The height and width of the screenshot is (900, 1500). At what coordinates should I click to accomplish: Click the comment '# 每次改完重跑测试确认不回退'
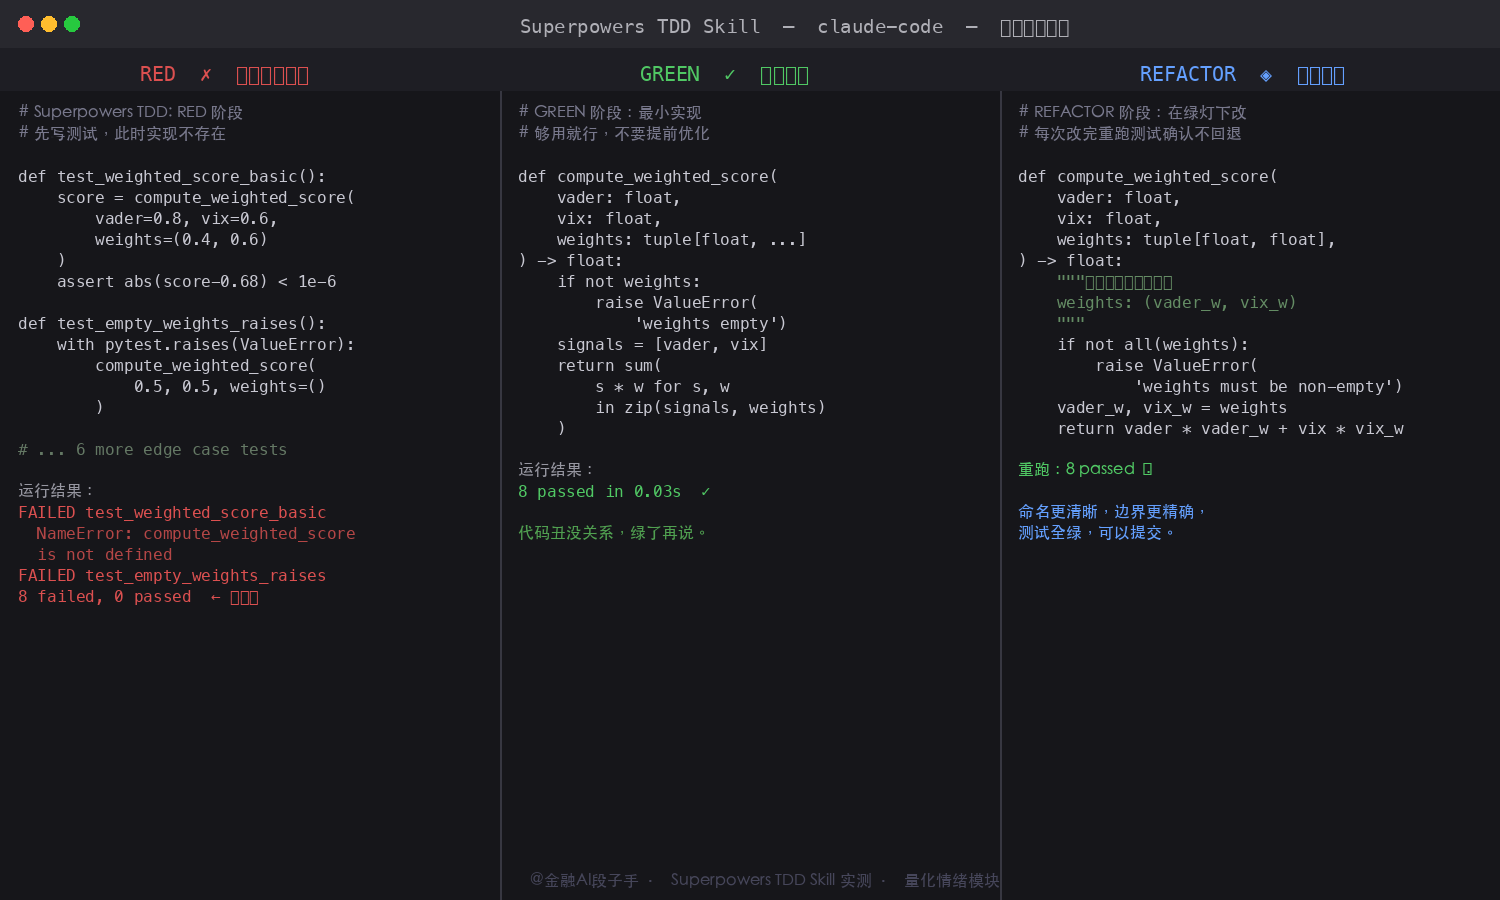coord(1130,133)
